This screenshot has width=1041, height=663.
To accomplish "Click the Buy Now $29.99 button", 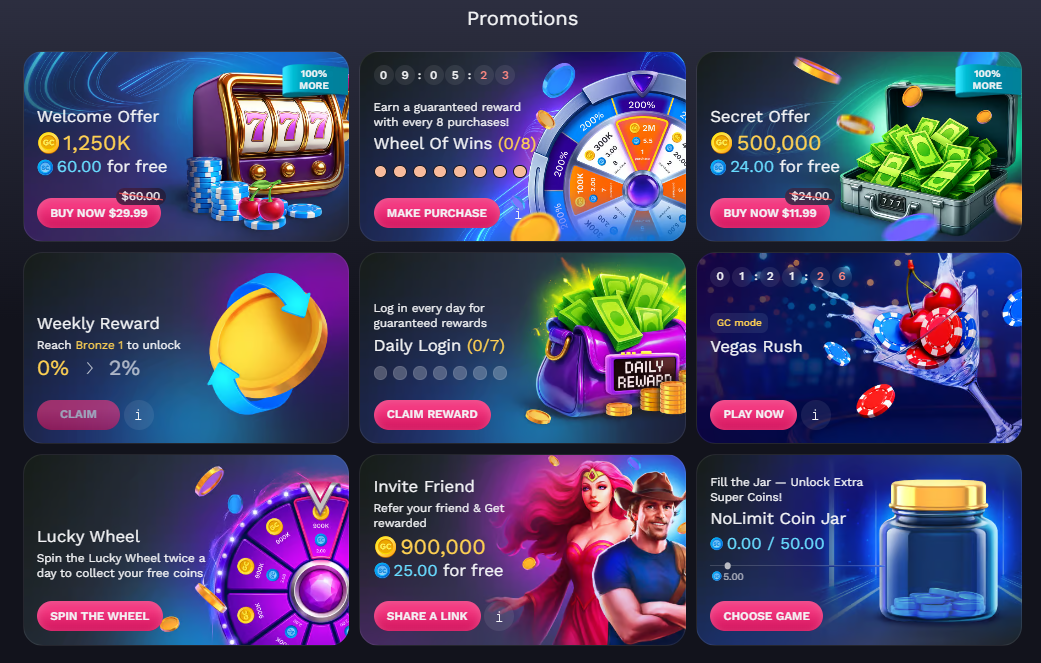I will (x=99, y=213).
